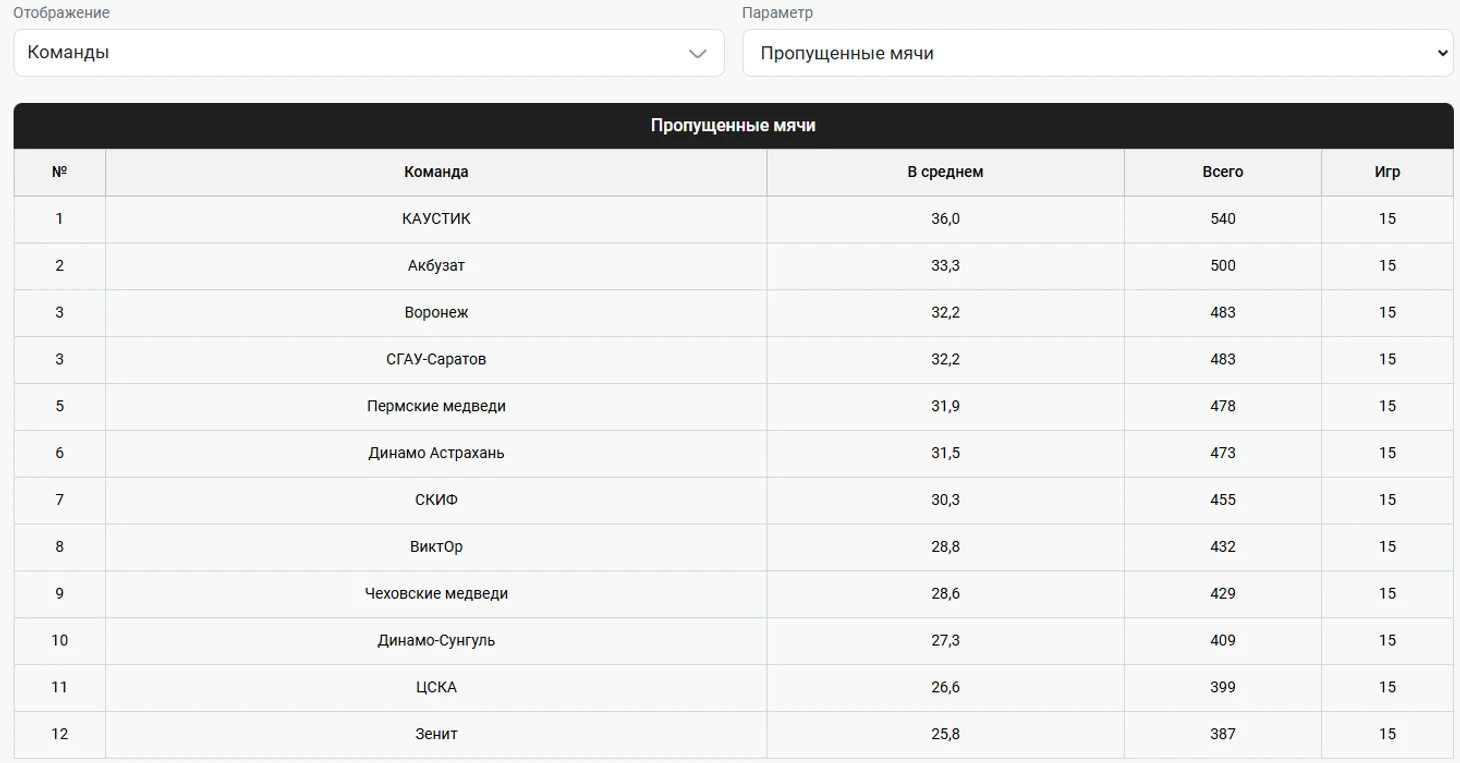Select team ЦСКА in the table
This screenshot has width=1460, height=763.
point(436,687)
